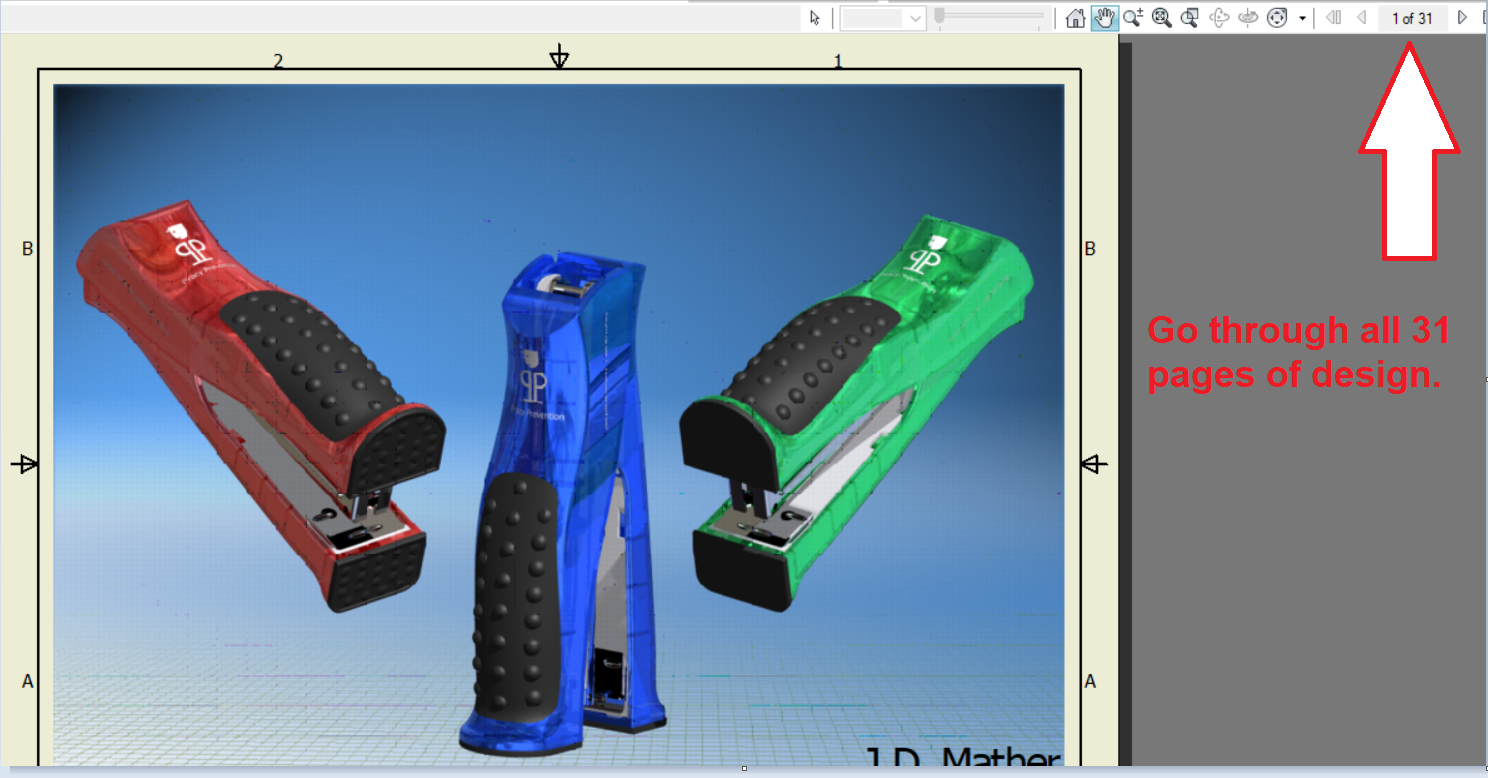This screenshot has width=1488, height=778.
Task: Select the arrow selection tool
Action: coord(816,17)
